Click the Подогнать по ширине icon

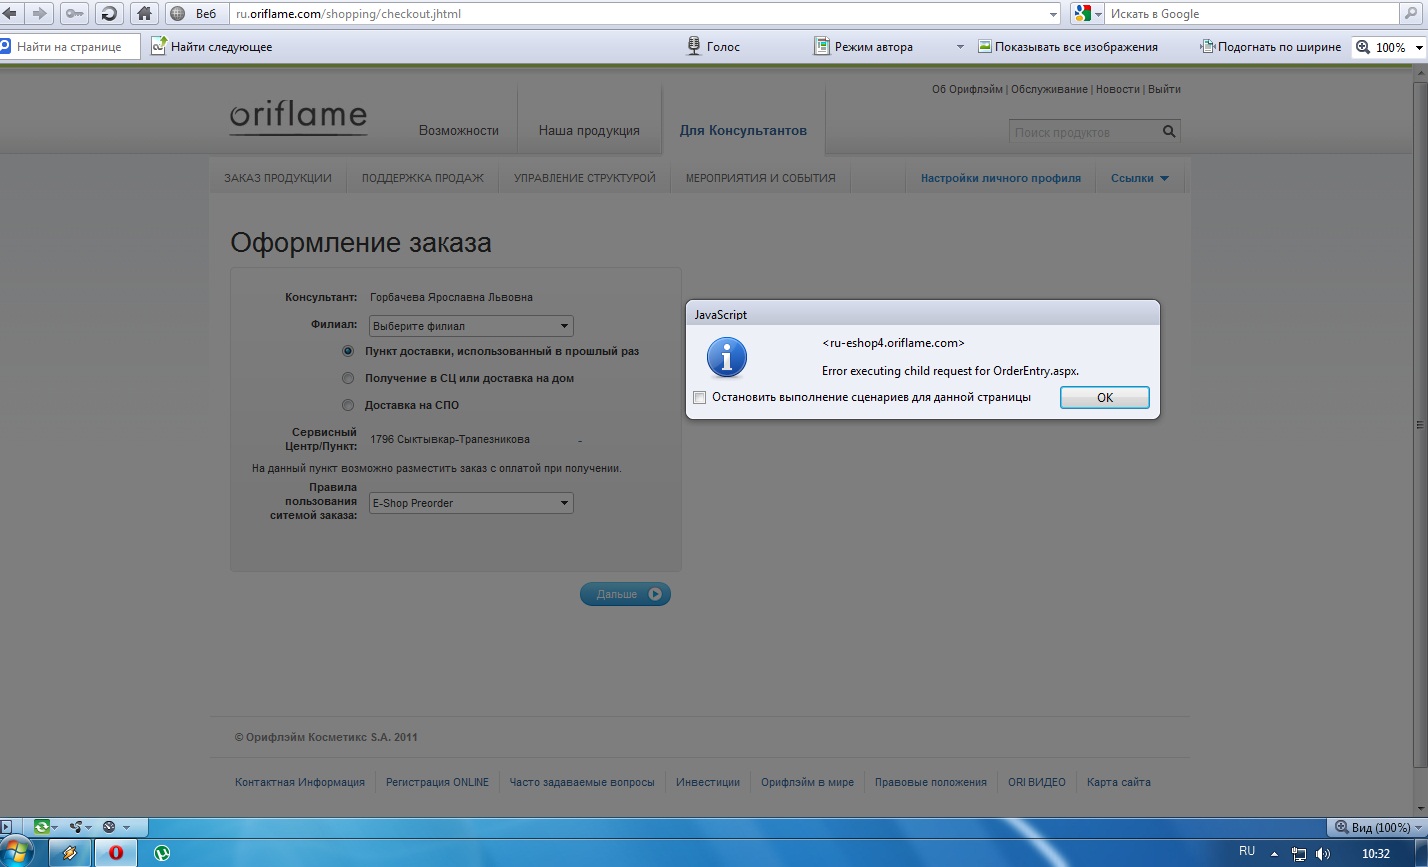[x=1207, y=46]
